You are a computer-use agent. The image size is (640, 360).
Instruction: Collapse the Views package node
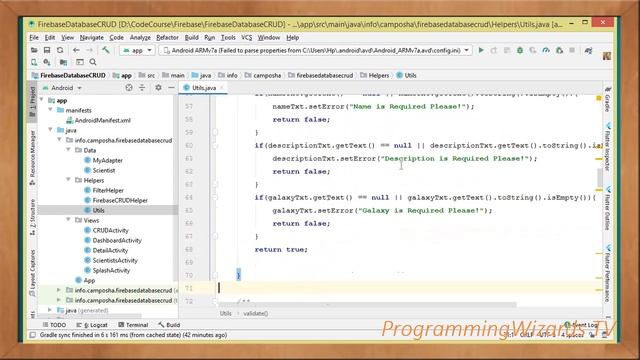coord(69,220)
